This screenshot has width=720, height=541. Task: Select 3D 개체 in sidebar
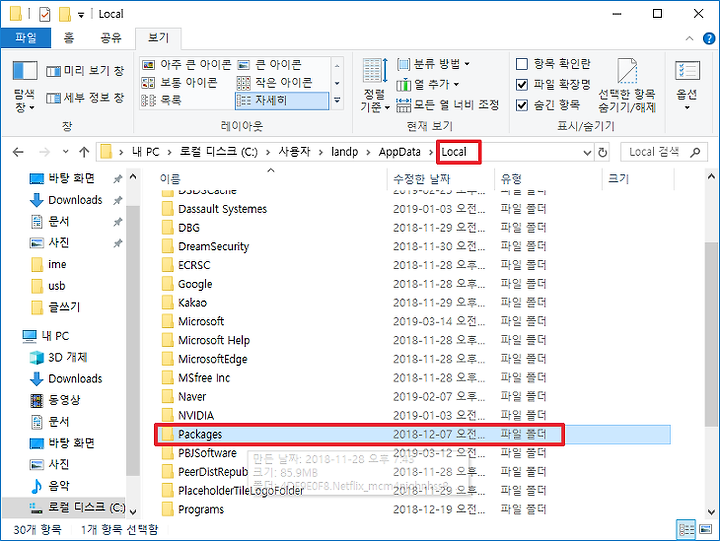click(x=59, y=357)
